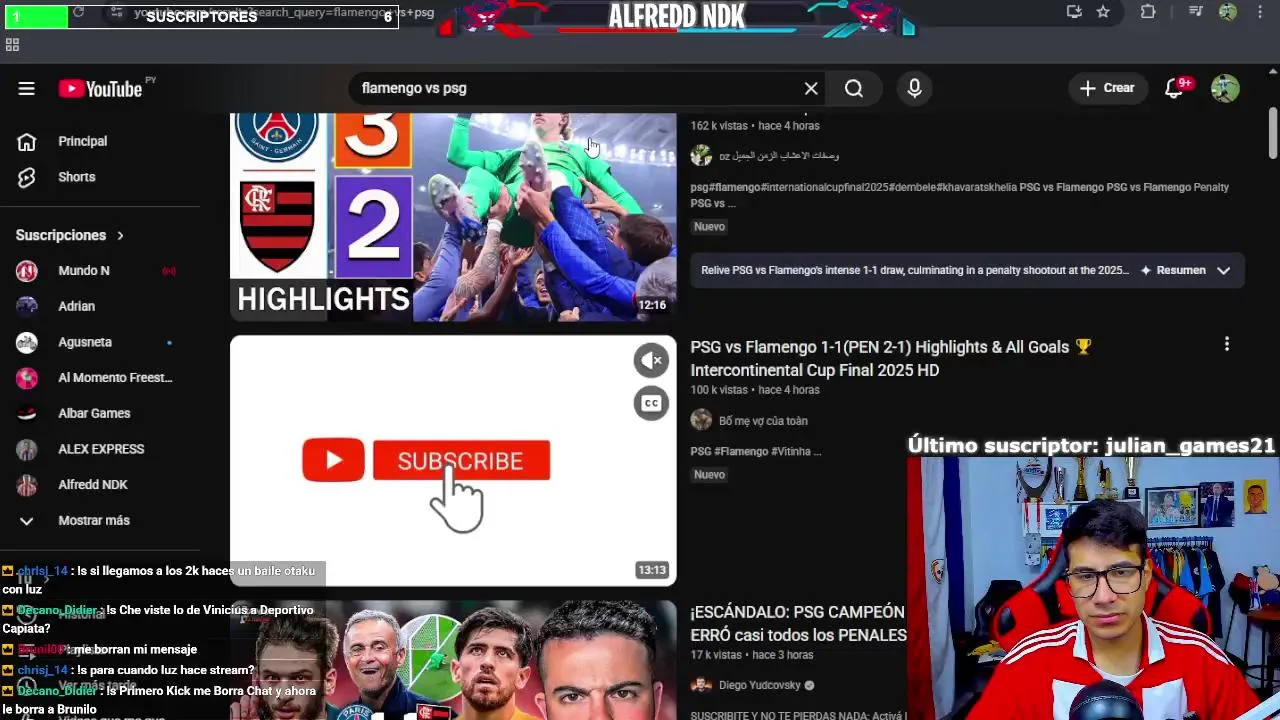Image resolution: width=1280 pixels, height=720 pixels.
Task: Open the notifications bell
Action: tap(1175, 89)
